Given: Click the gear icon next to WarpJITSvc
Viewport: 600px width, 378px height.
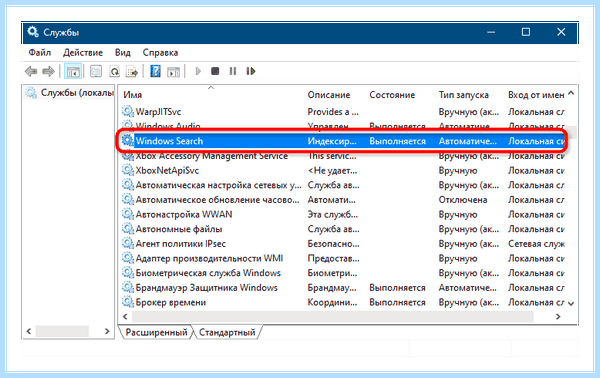Looking at the screenshot, I should coord(128,111).
